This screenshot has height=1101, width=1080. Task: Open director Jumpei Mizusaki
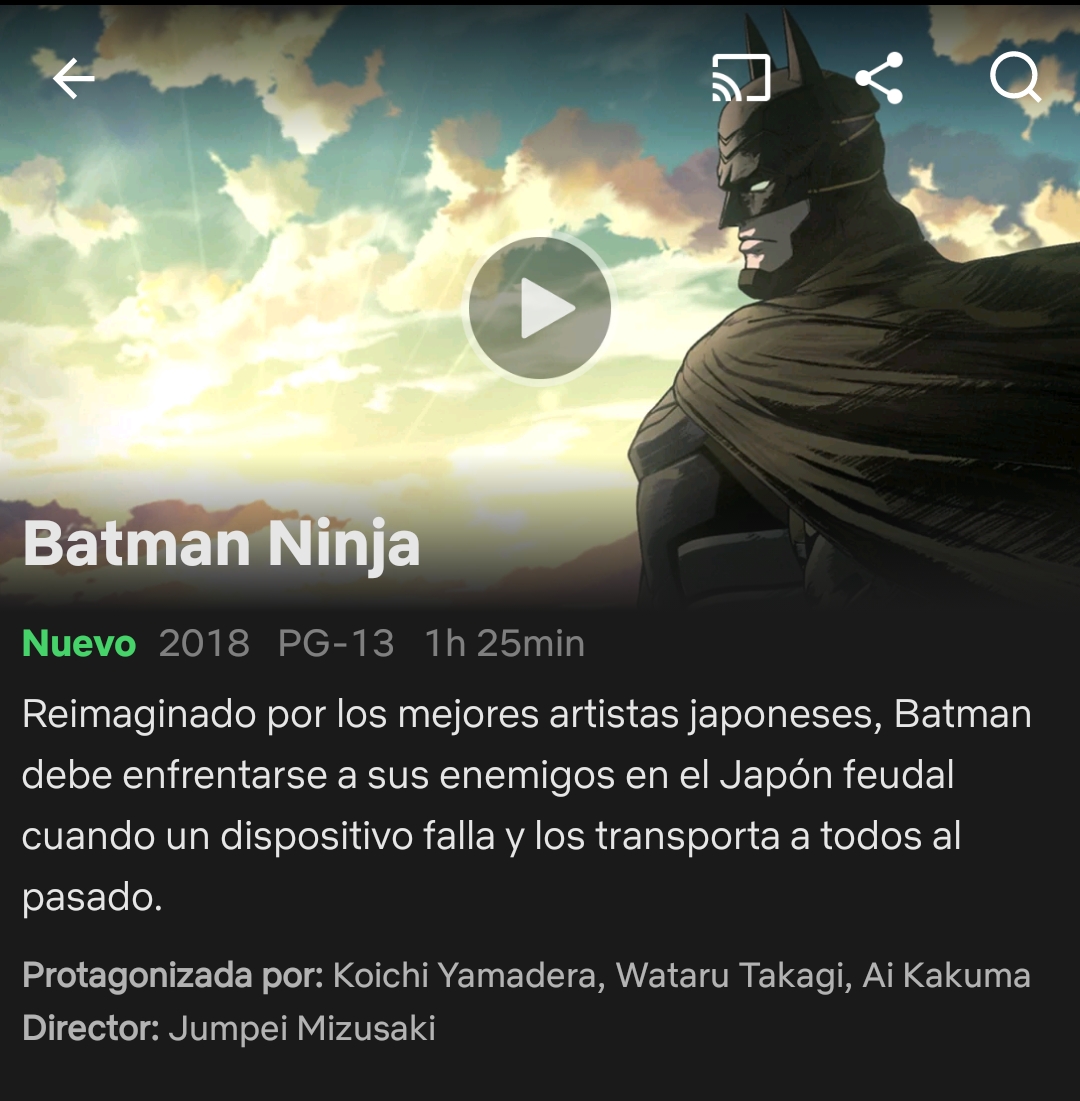pyautogui.click(x=302, y=1029)
